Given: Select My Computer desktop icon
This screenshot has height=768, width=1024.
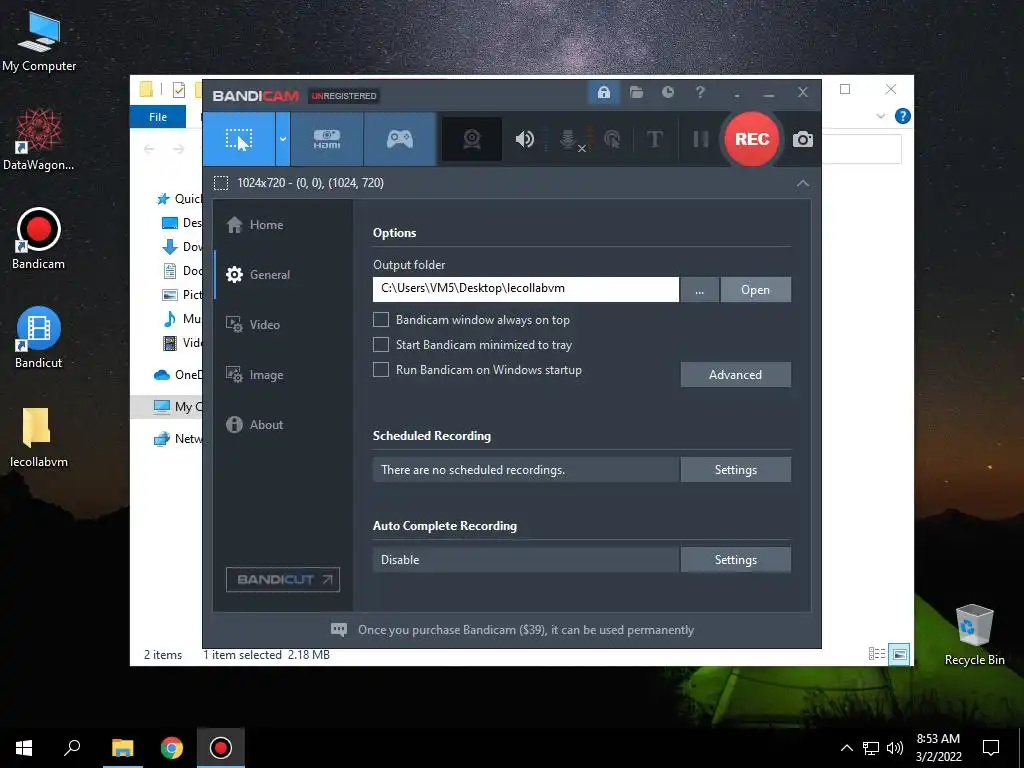Looking at the screenshot, I should click(39, 40).
